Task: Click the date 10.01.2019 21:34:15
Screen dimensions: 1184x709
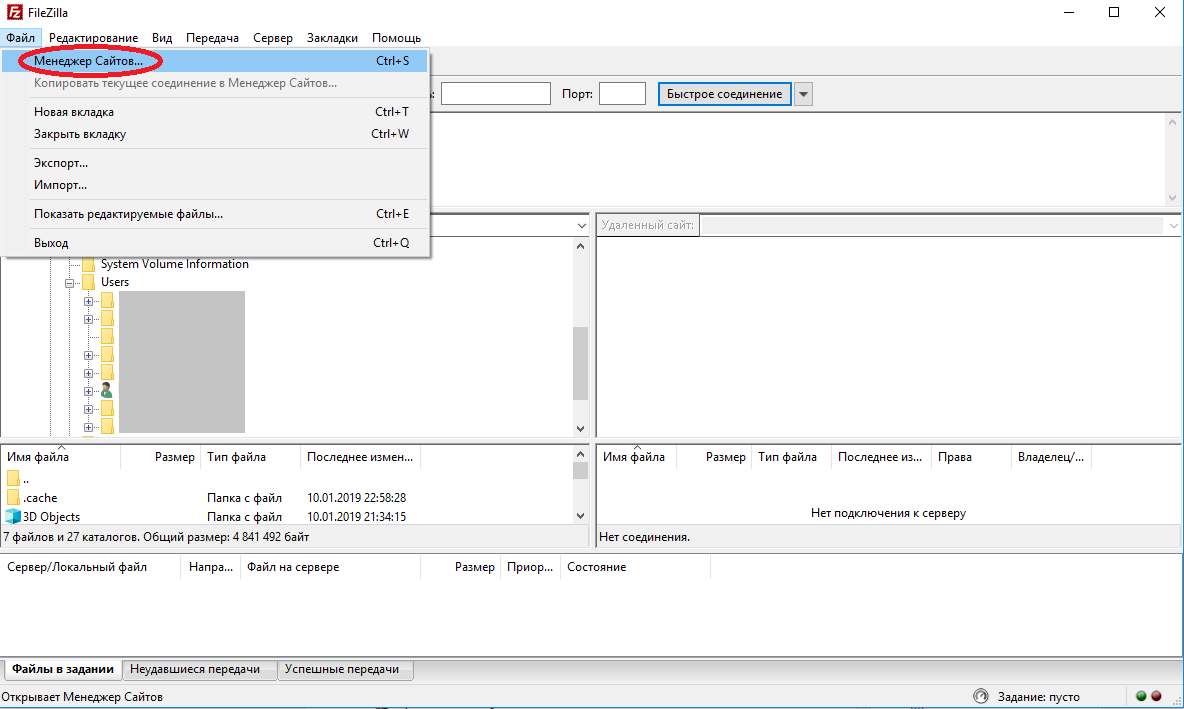Action: (x=356, y=516)
